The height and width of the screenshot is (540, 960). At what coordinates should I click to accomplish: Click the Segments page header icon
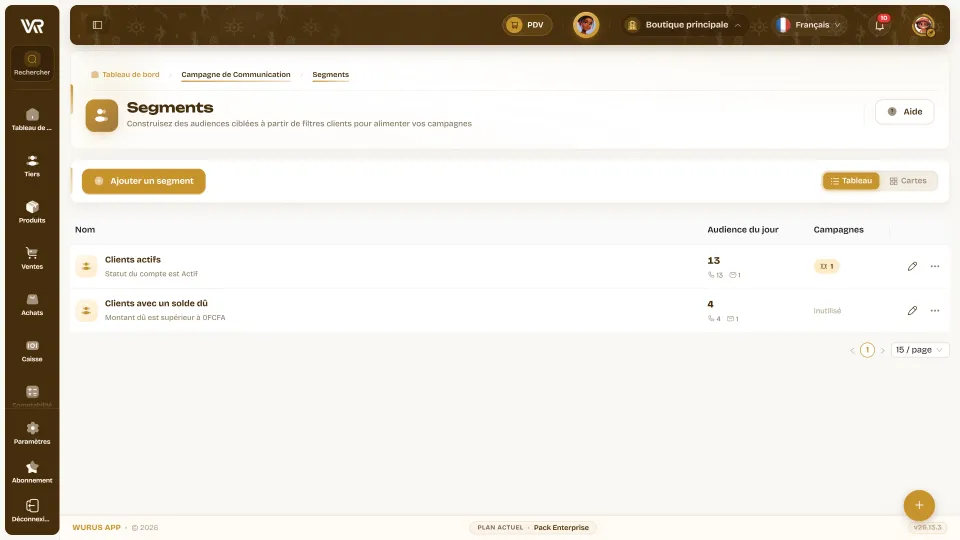pyautogui.click(x=102, y=115)
